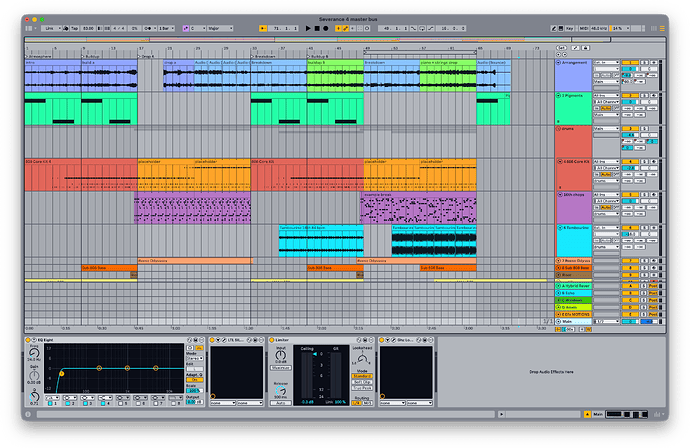Screen dimensions: 690x448
Task: Click the Stop transport button
Action: coord(317,28)
